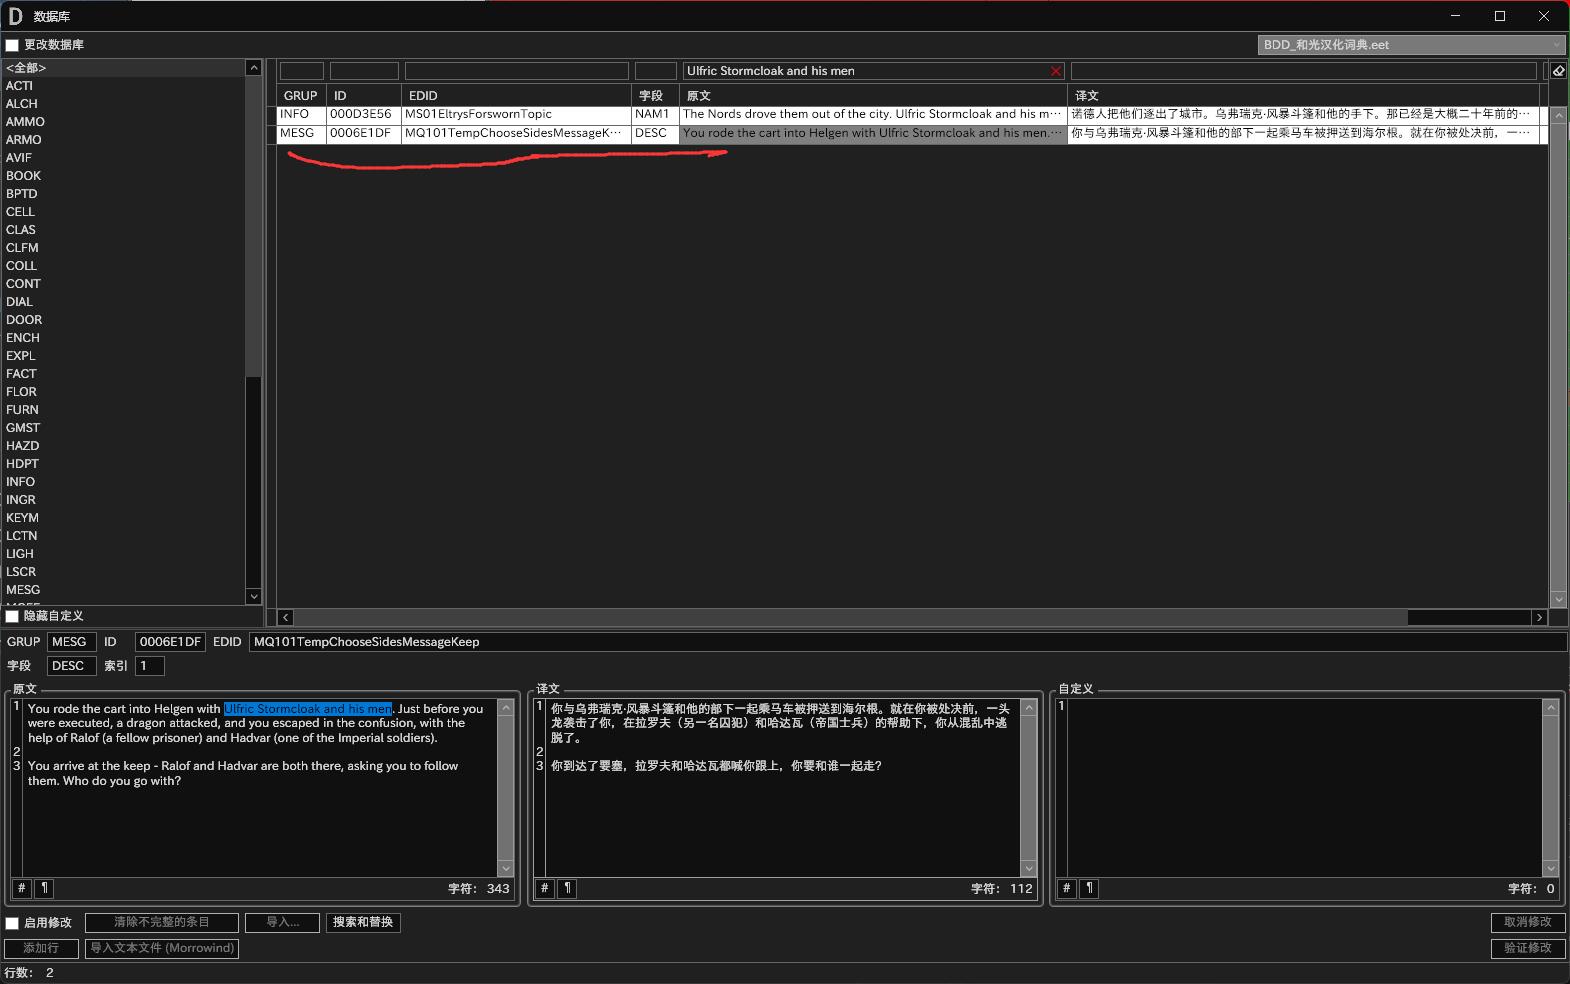Image resolution: width=1570 pixels, height=984 pixels.
Task: Click the ¶ button under the 自定义 pane
Action: click(x=1089, y=888)
